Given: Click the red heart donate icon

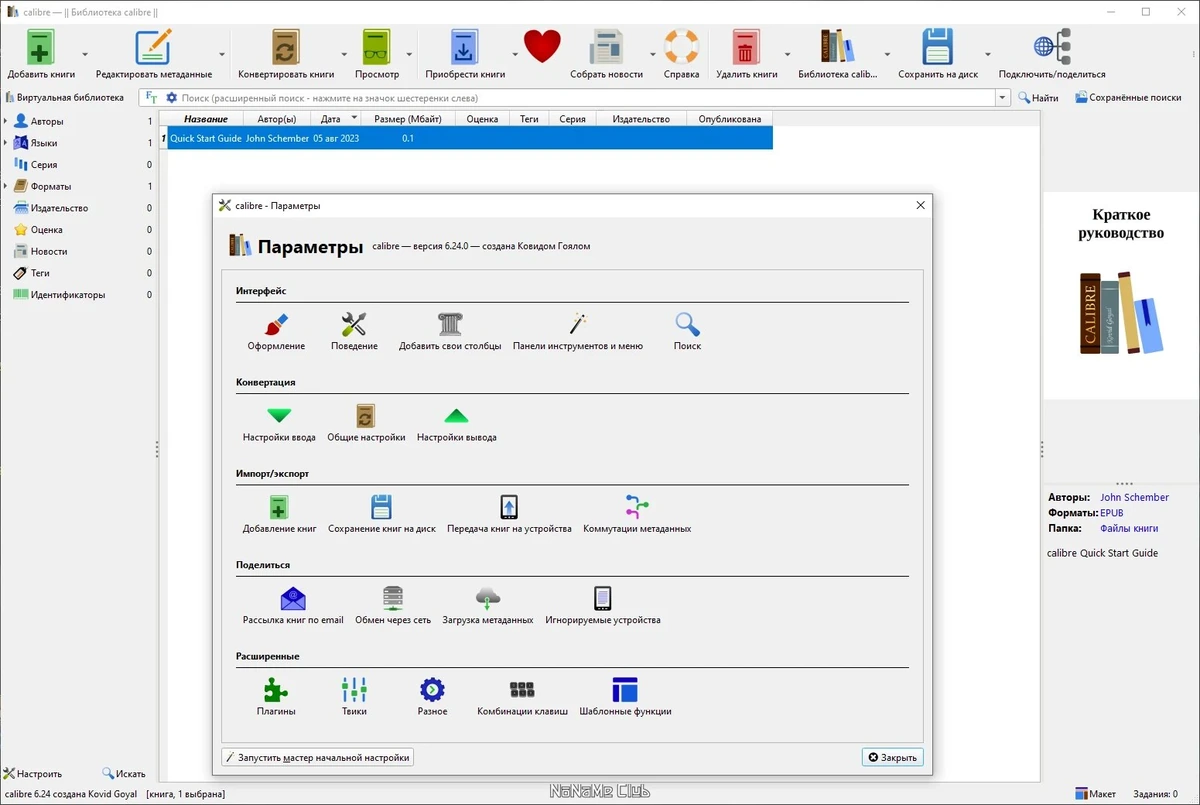Looking at the screenshot, I should [542, 47].
